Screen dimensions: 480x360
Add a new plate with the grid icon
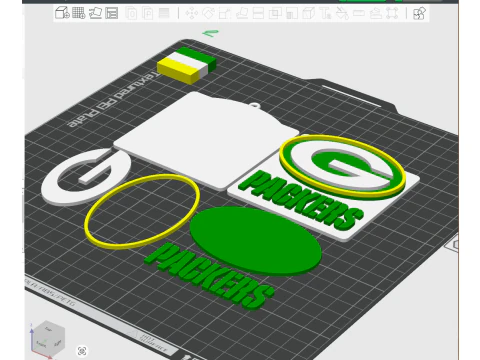[x=79, y=13]
